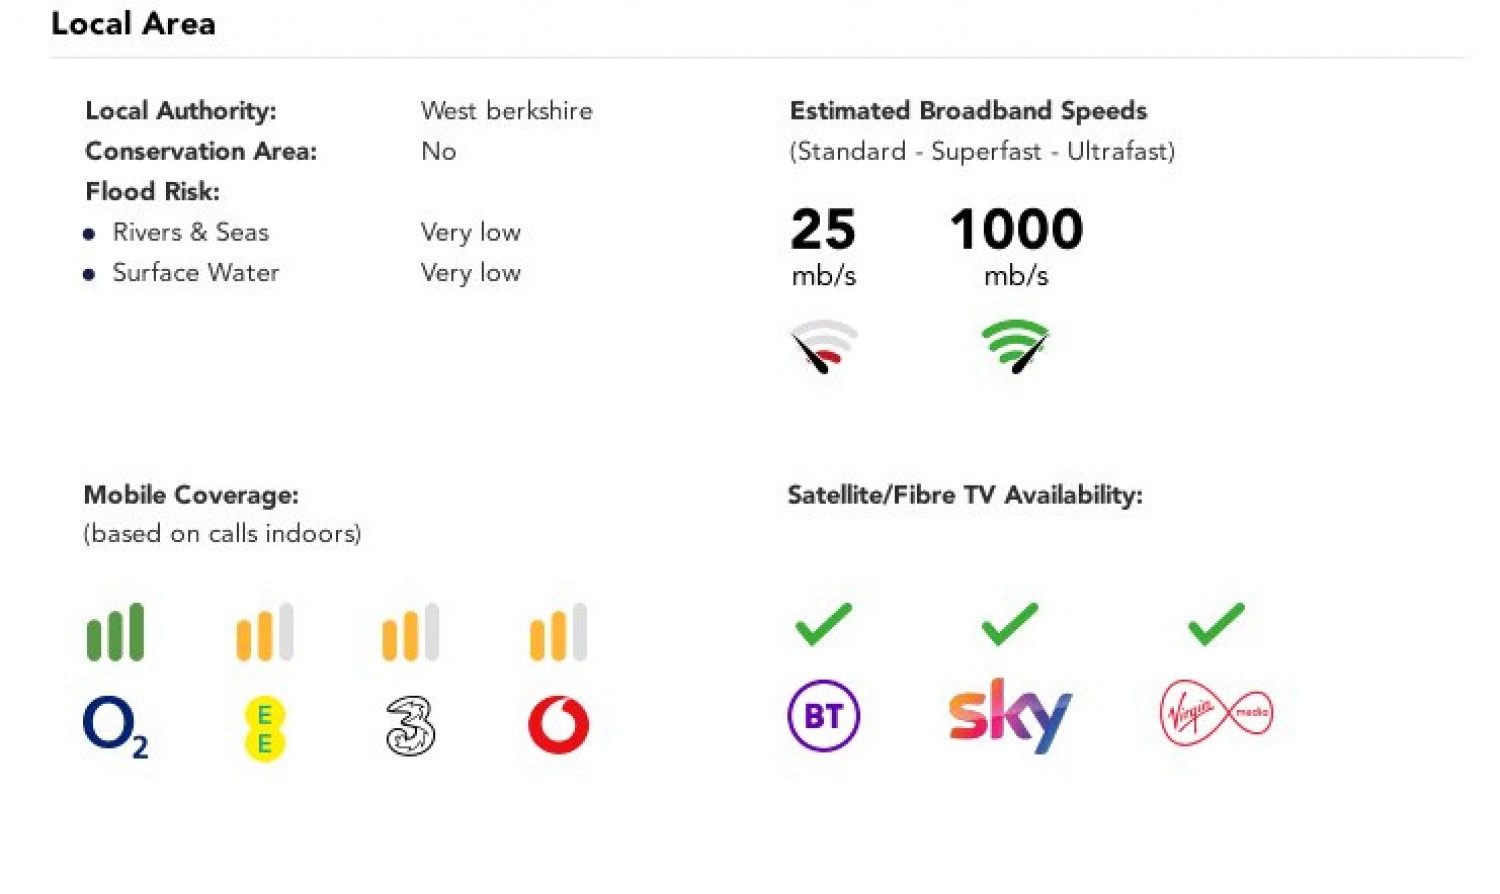Viewport: 1500px width, 894px height.
Task: Click the Estimated Broadband Speeds heading
Action: (x=968, y=111)
